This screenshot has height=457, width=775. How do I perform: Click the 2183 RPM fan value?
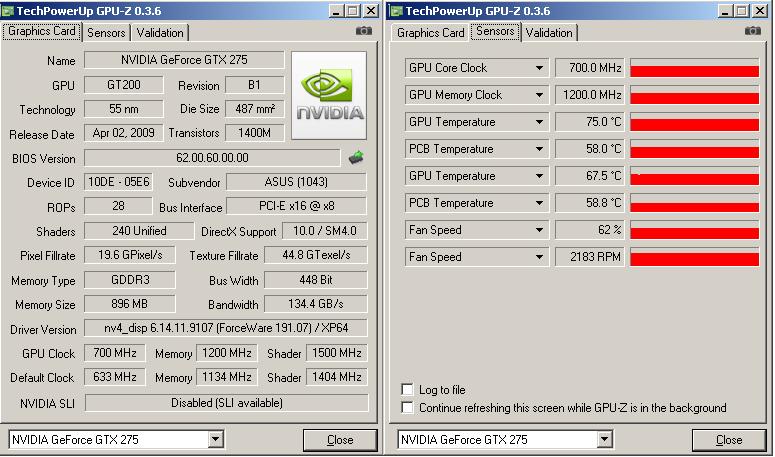[590, 257]
